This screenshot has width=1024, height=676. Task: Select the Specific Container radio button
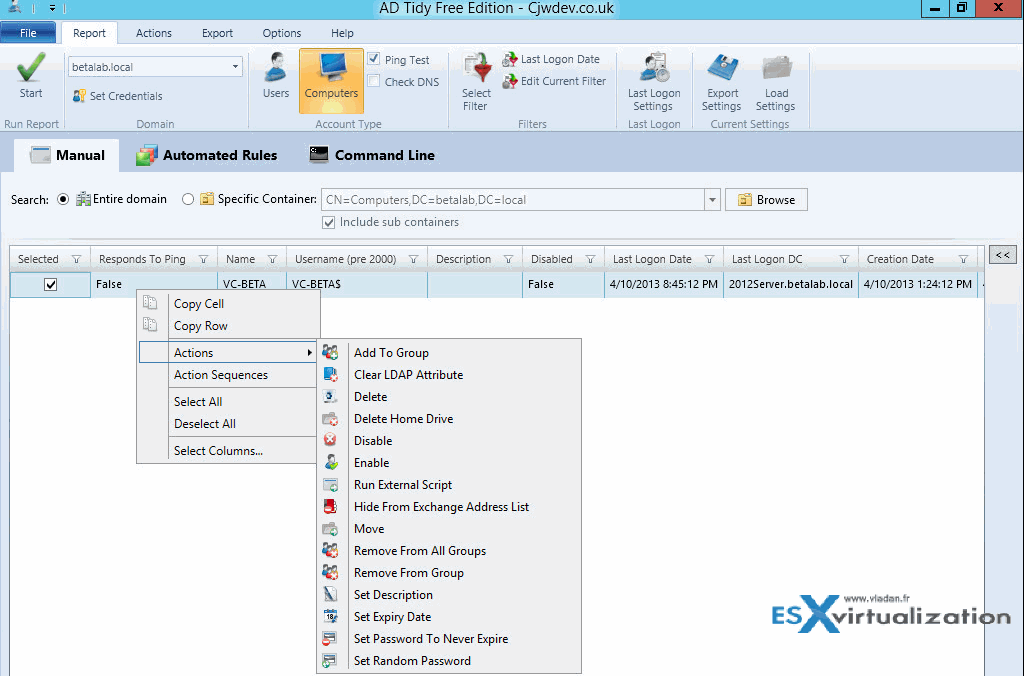[x=188, y=199]
